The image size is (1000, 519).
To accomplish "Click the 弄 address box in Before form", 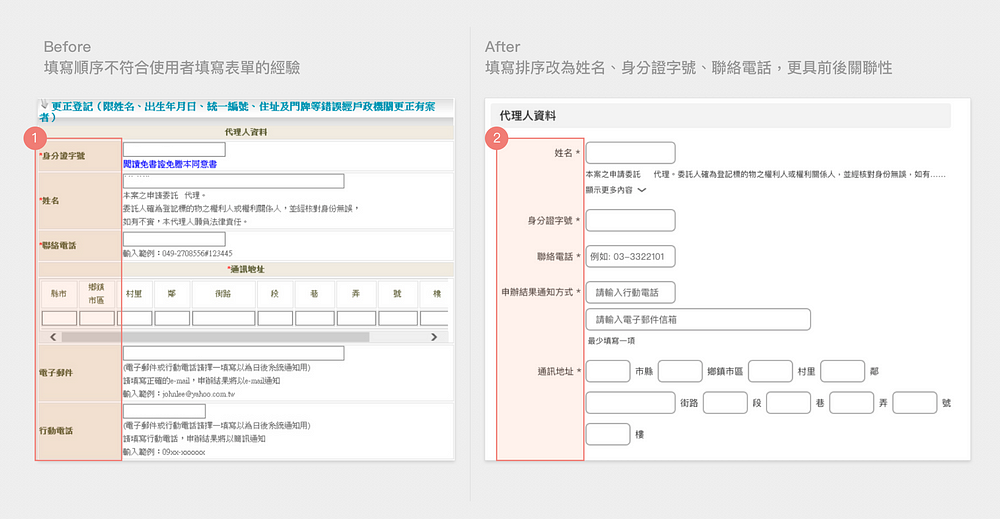I will 356,318.
